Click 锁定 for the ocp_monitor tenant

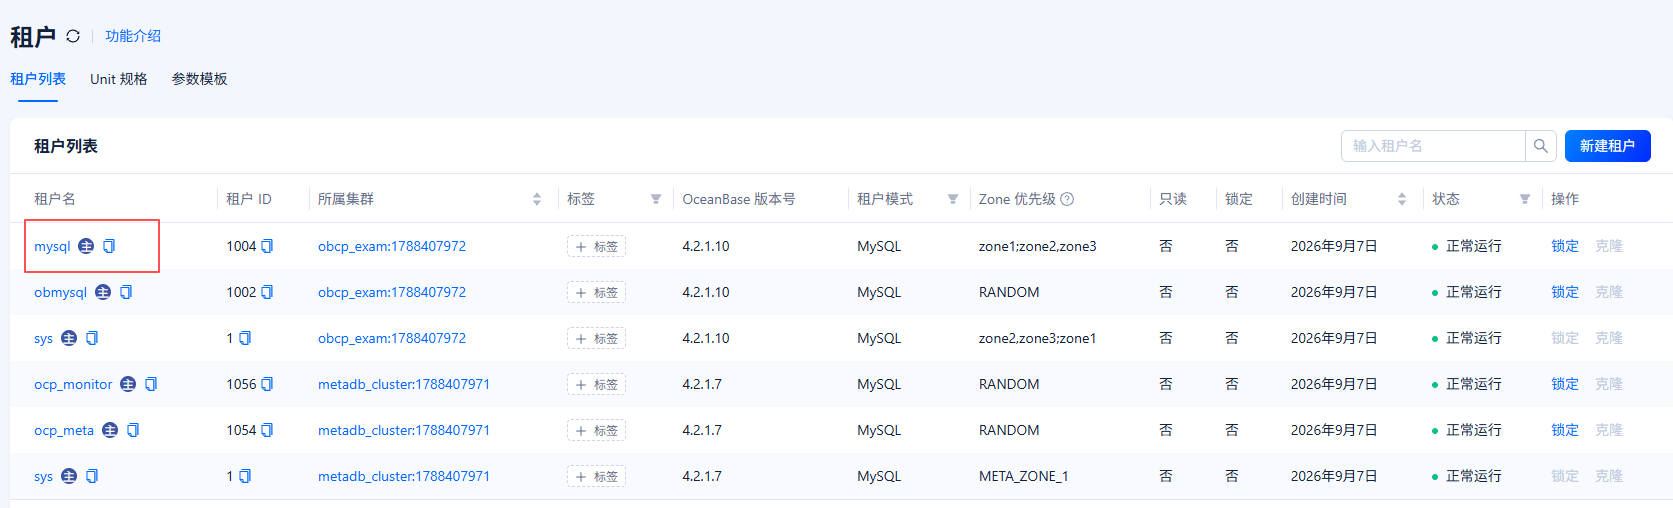point(1565,384)
